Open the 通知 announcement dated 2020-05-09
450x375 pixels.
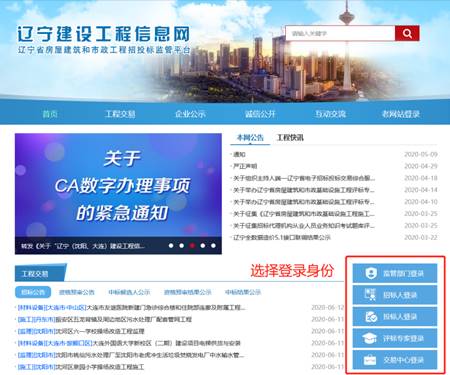tap(239, 154)
